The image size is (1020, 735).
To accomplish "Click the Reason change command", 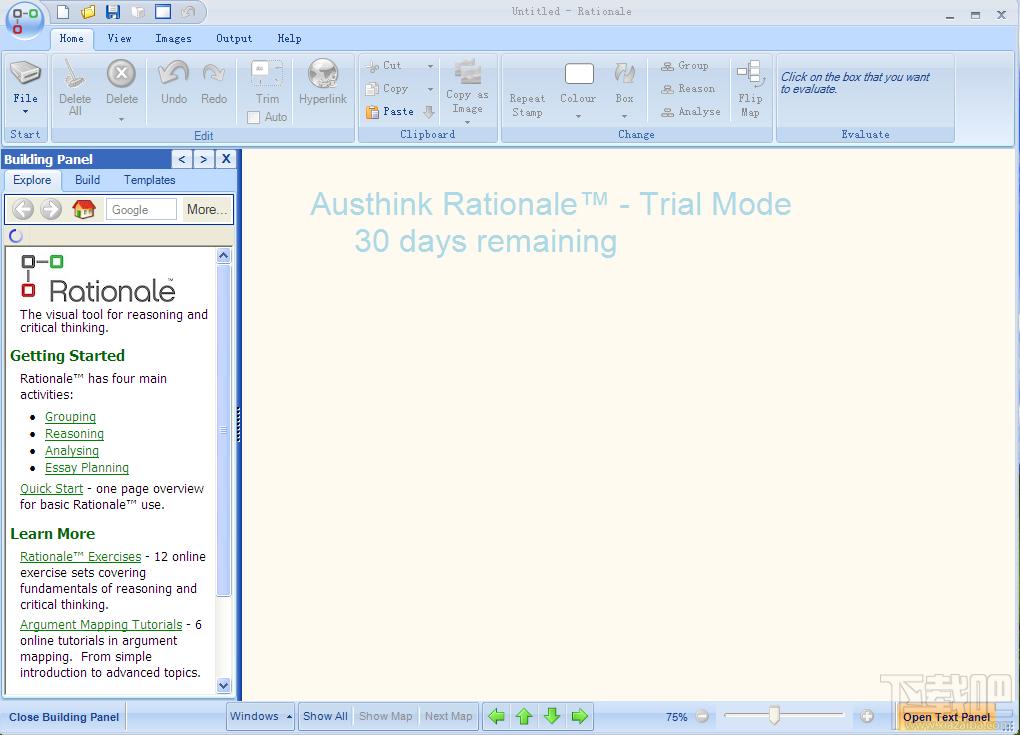I will pos(688,88).
